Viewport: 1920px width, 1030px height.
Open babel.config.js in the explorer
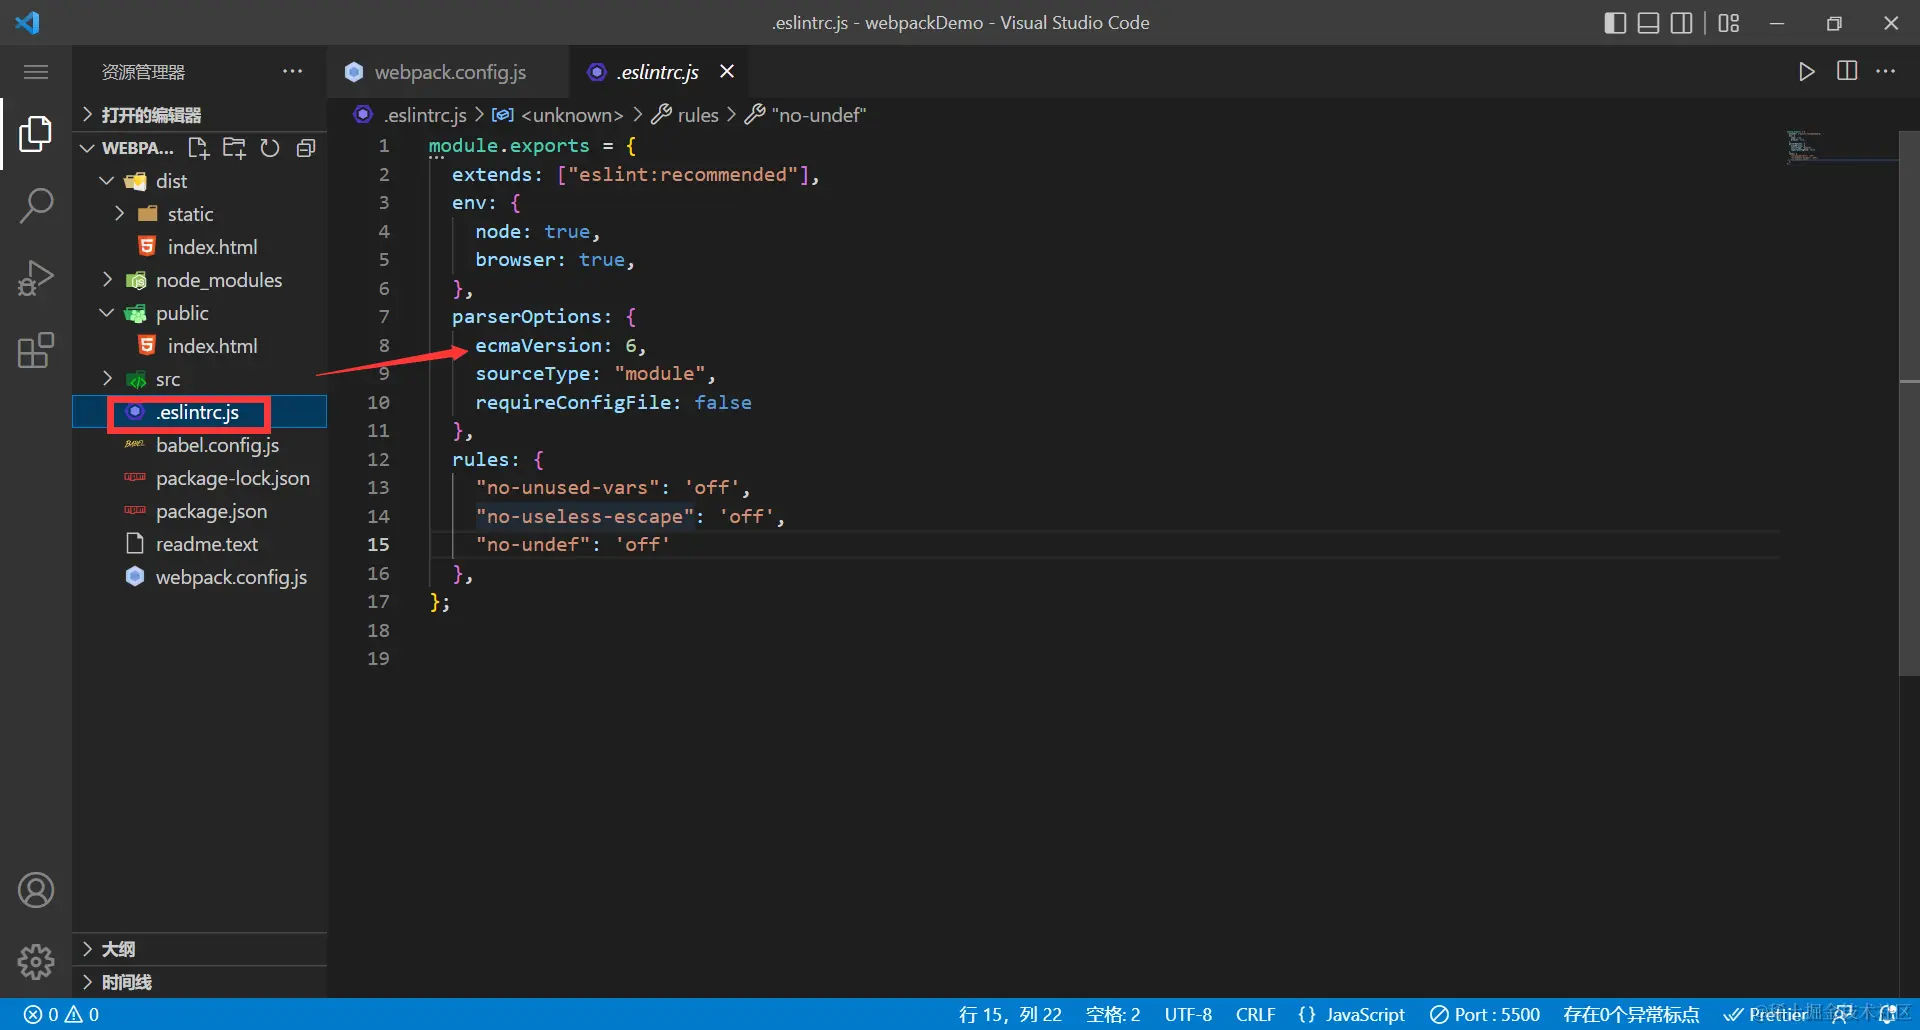pos(217,445)
